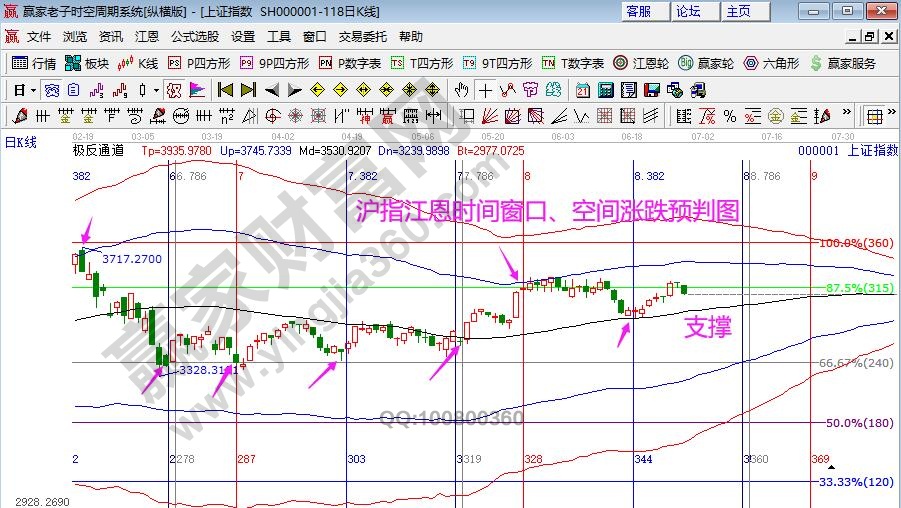Click the 论坛 forum button
This screenshot has height=508, width=901.
click(x=688, y=11)
